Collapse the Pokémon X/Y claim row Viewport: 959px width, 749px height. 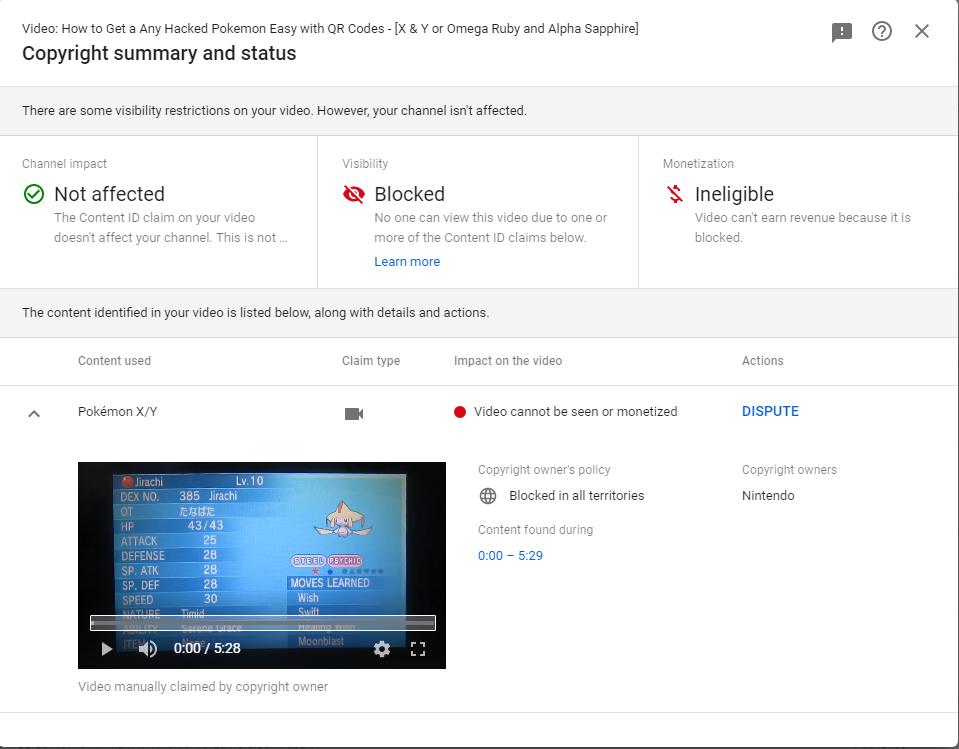[34, 414]
